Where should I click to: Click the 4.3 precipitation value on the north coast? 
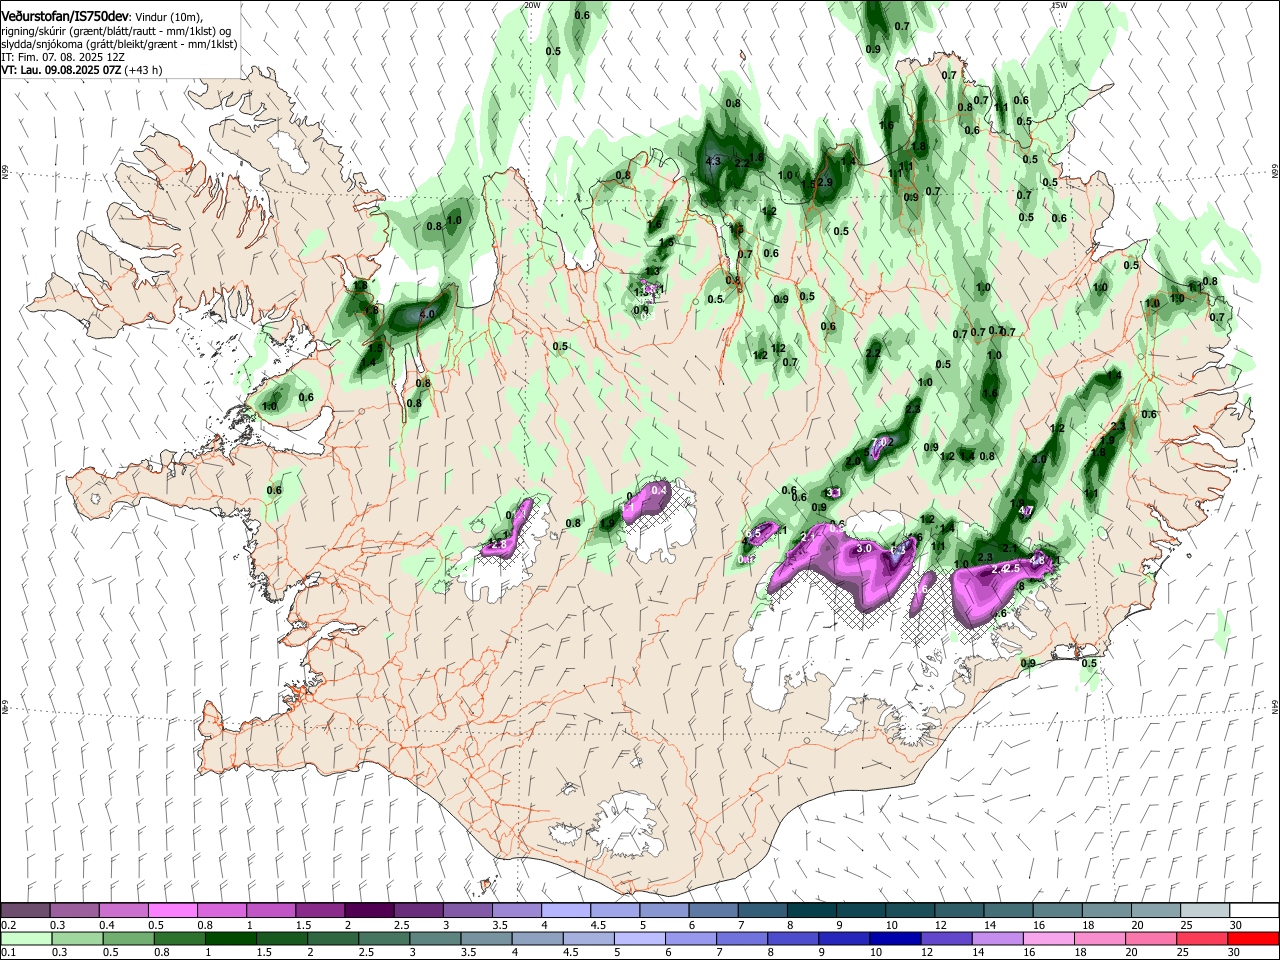click(713, 161)
